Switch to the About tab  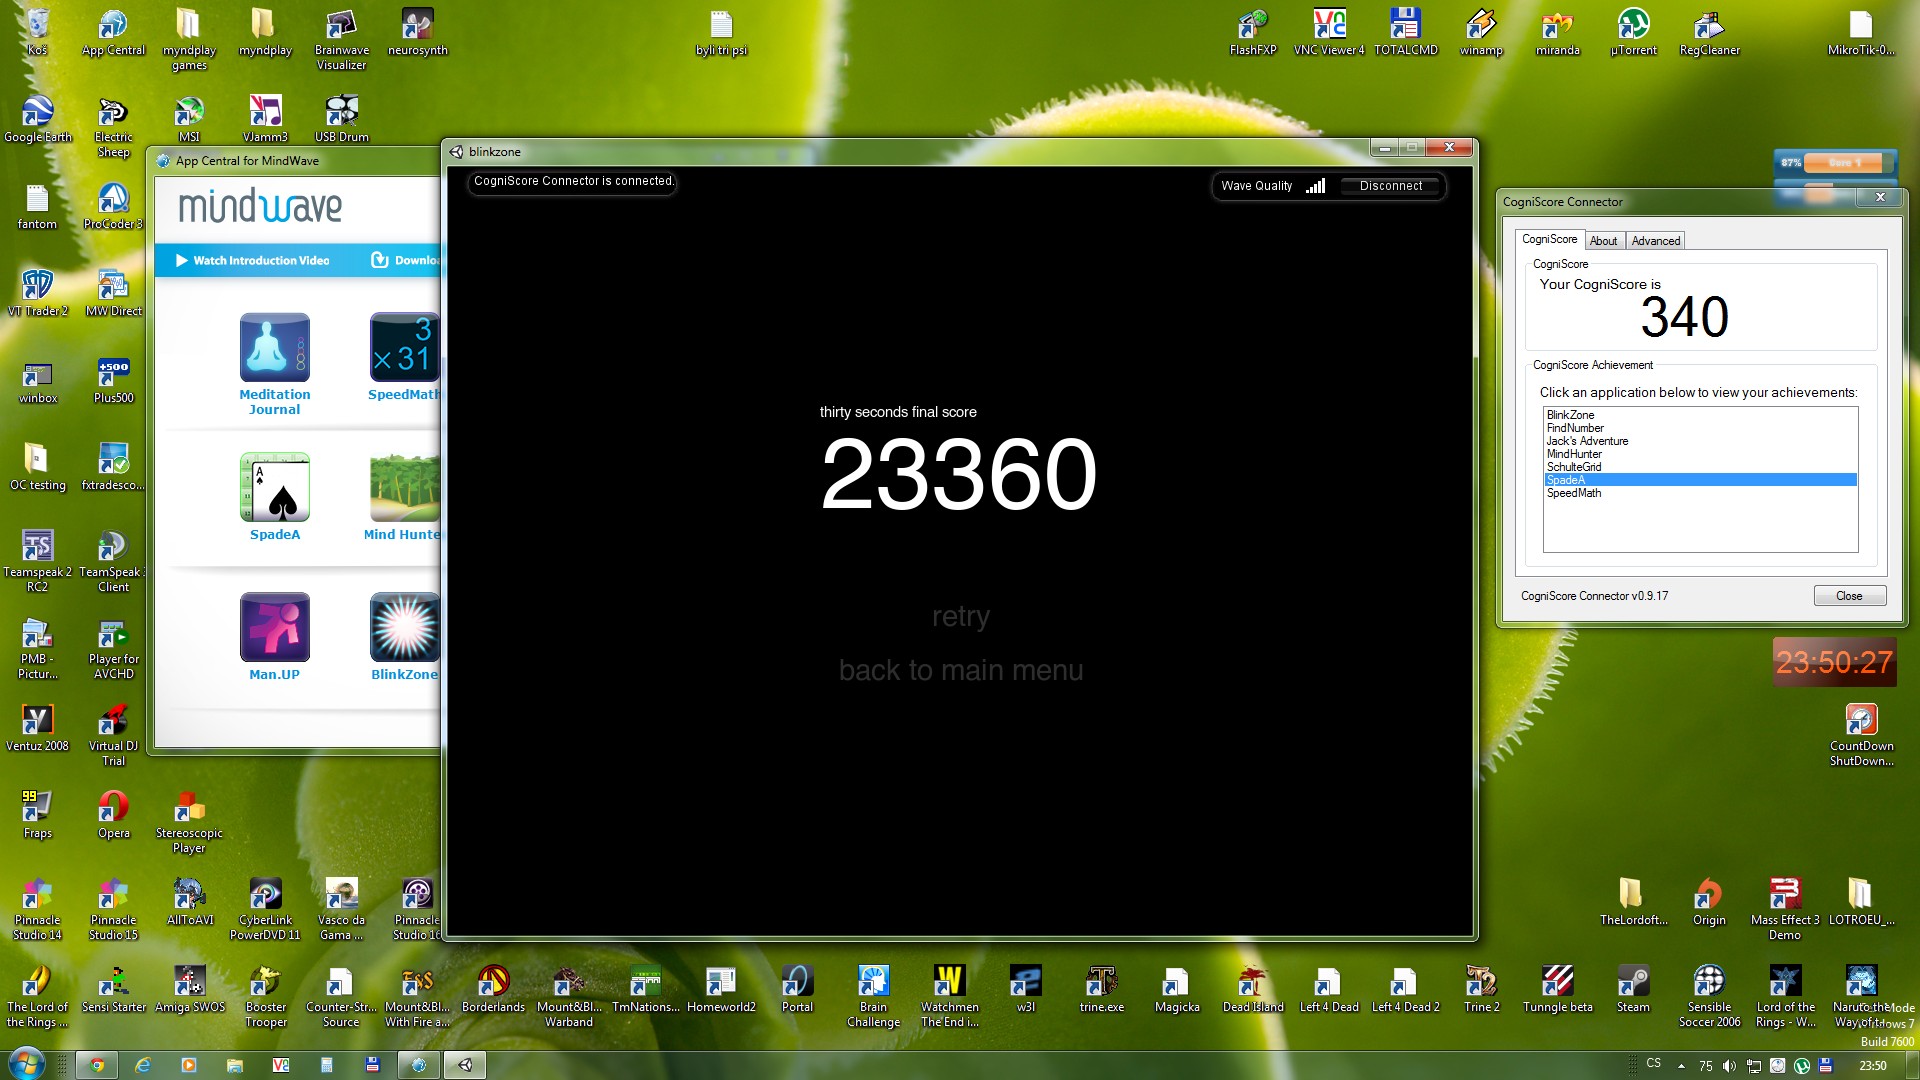click(x=1603, y=241)
